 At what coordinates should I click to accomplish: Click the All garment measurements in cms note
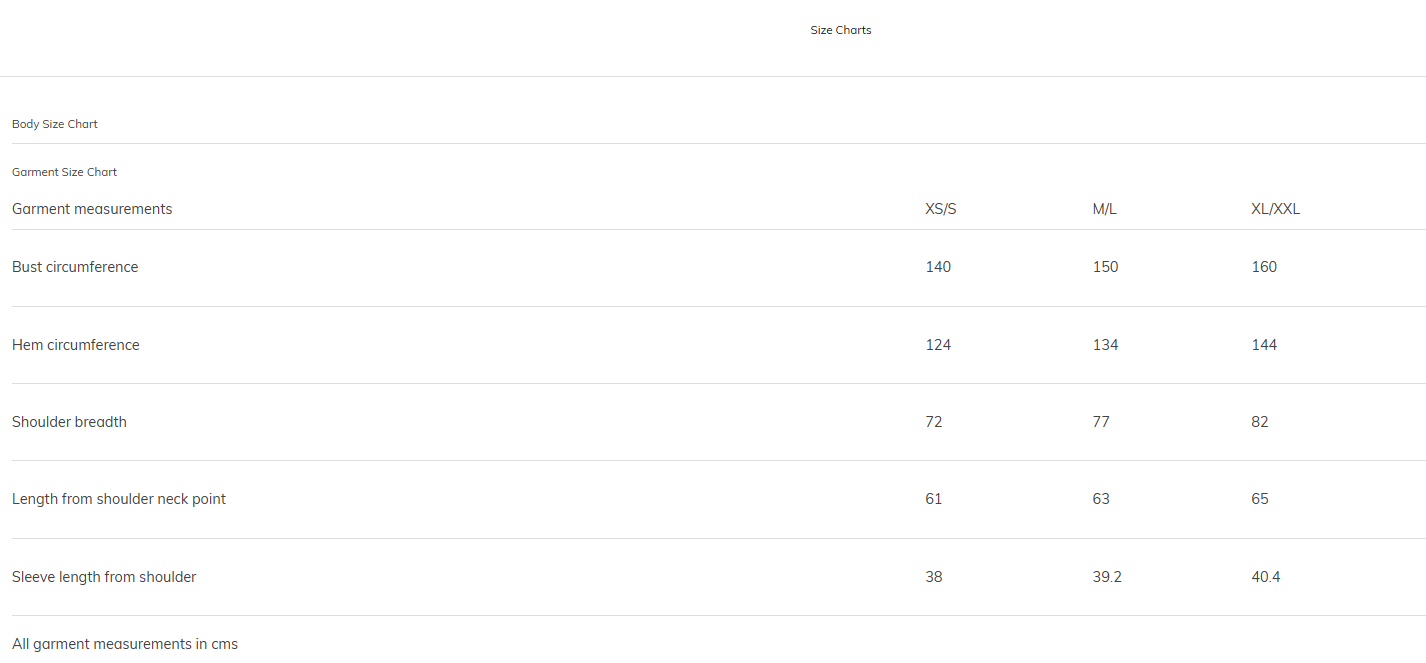125,644
